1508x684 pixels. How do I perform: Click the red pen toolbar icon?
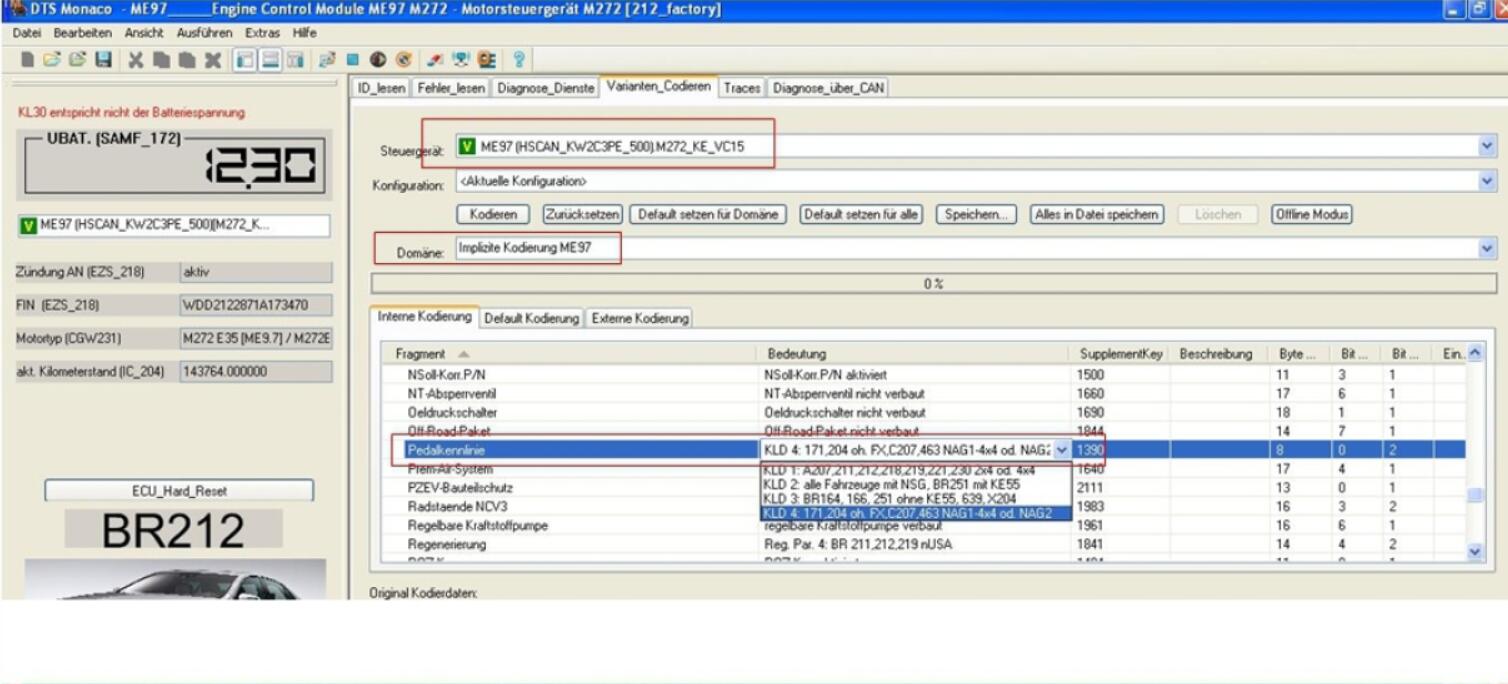pos(436,60)
